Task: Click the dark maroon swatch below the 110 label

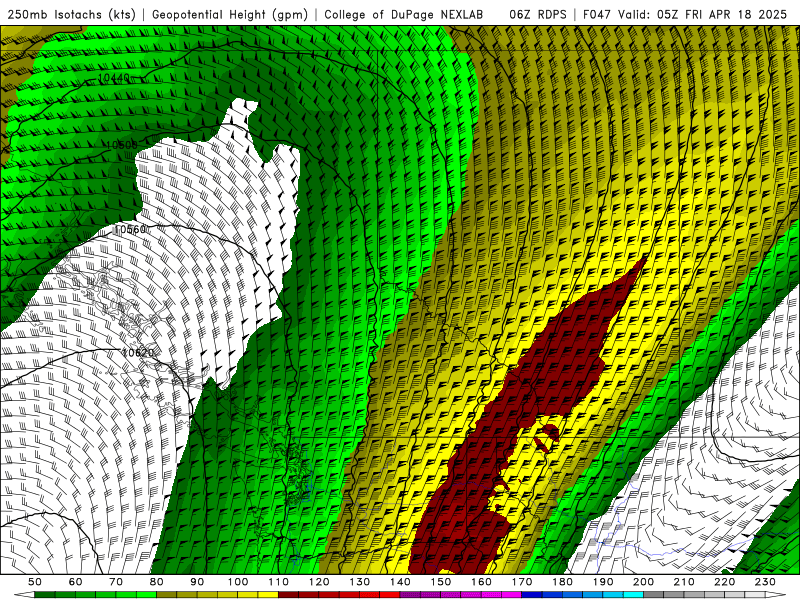Action: [x=288, y=595]
